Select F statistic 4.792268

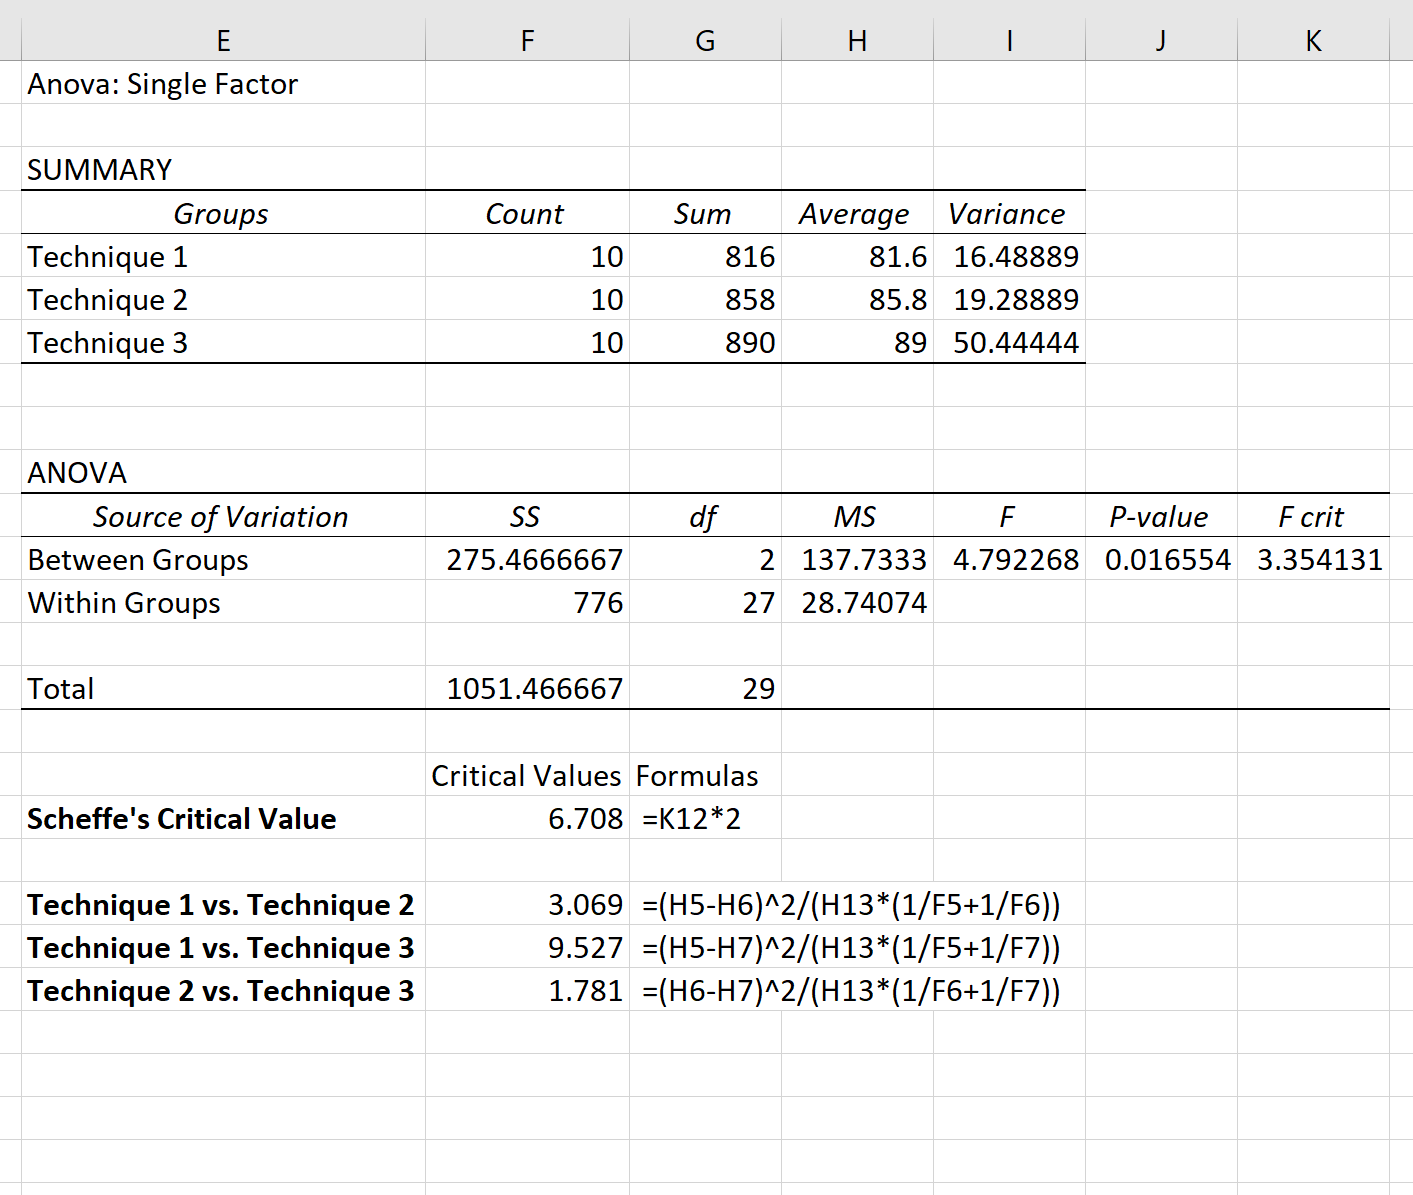pyautogui.click(x=1009, y=559)
